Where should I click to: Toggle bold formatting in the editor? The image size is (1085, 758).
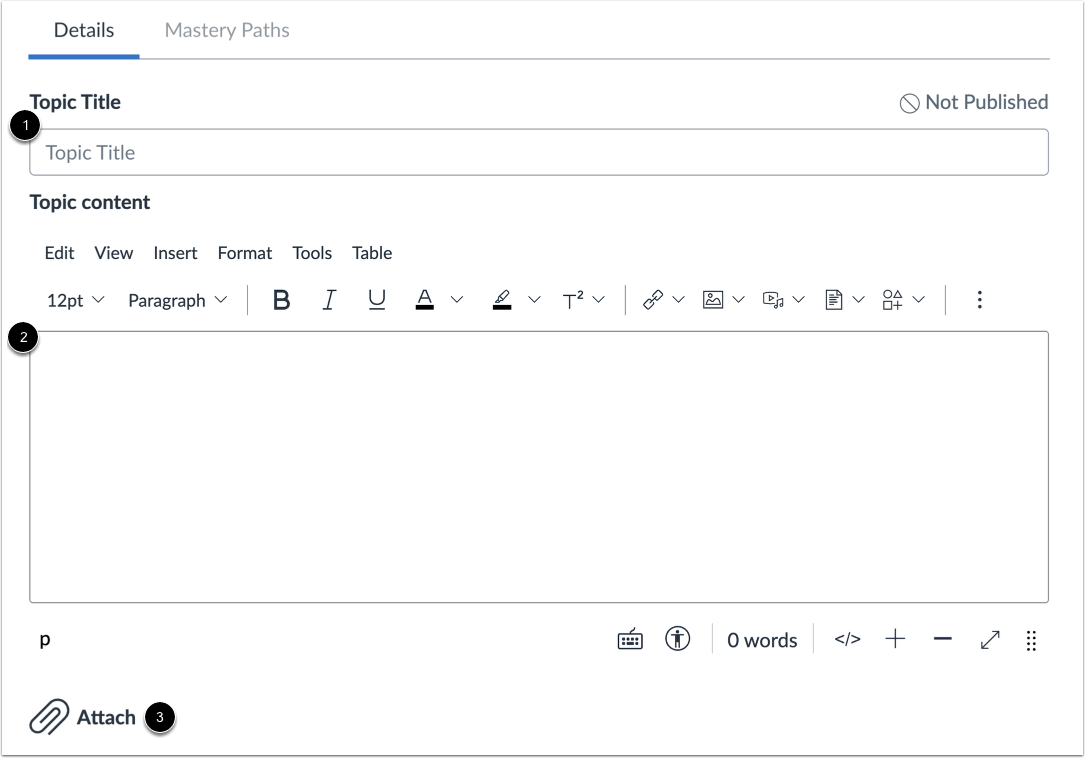281,299
